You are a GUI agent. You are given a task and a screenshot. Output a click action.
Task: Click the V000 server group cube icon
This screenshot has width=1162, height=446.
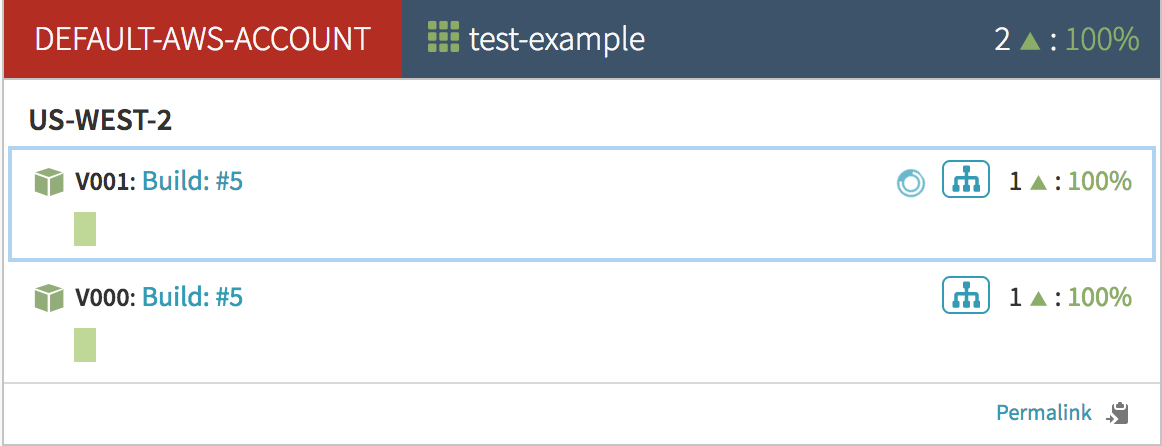click(49, 298)
